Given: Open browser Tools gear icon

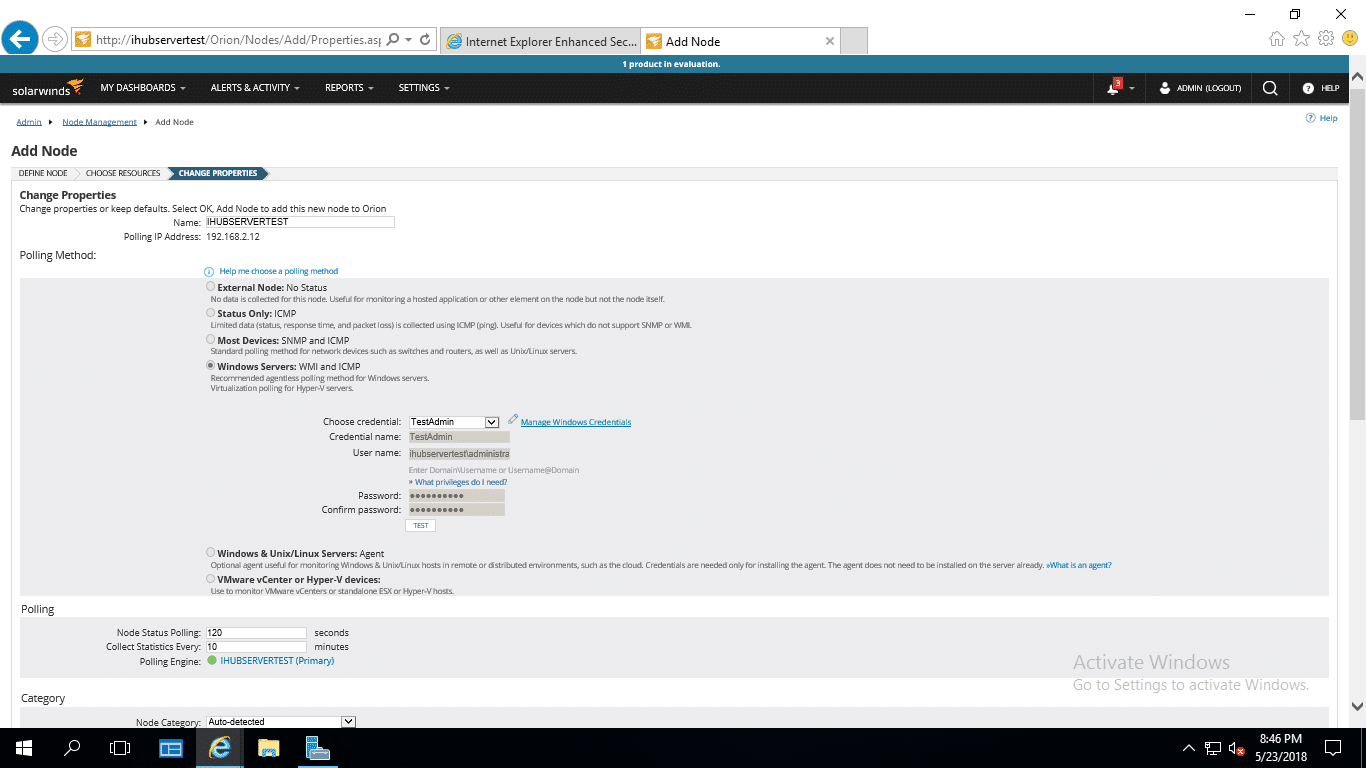Looking at the screenshot, I should [1326, 39].
